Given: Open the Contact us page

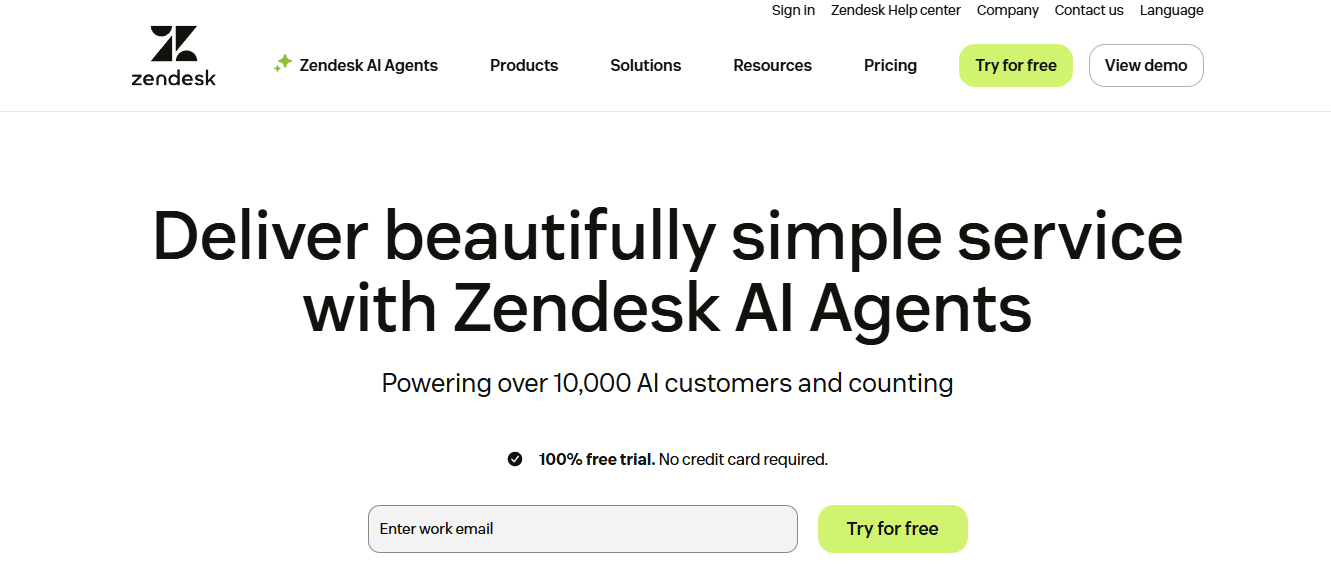Looking at the screenshot, I should tap(1089, 10).
